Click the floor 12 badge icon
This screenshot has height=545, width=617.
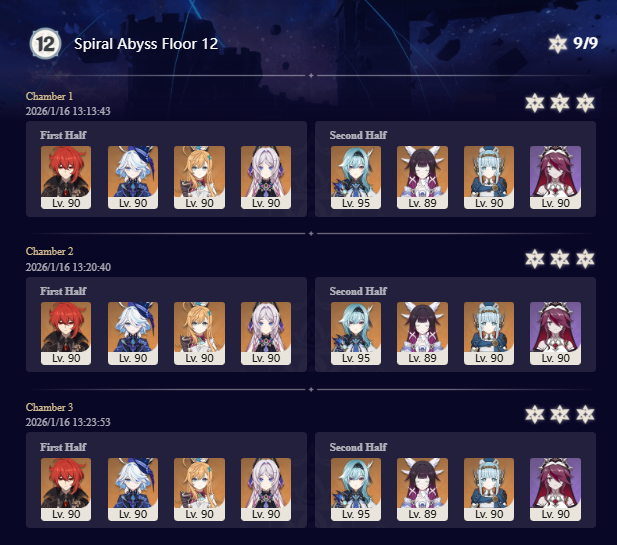45,44
